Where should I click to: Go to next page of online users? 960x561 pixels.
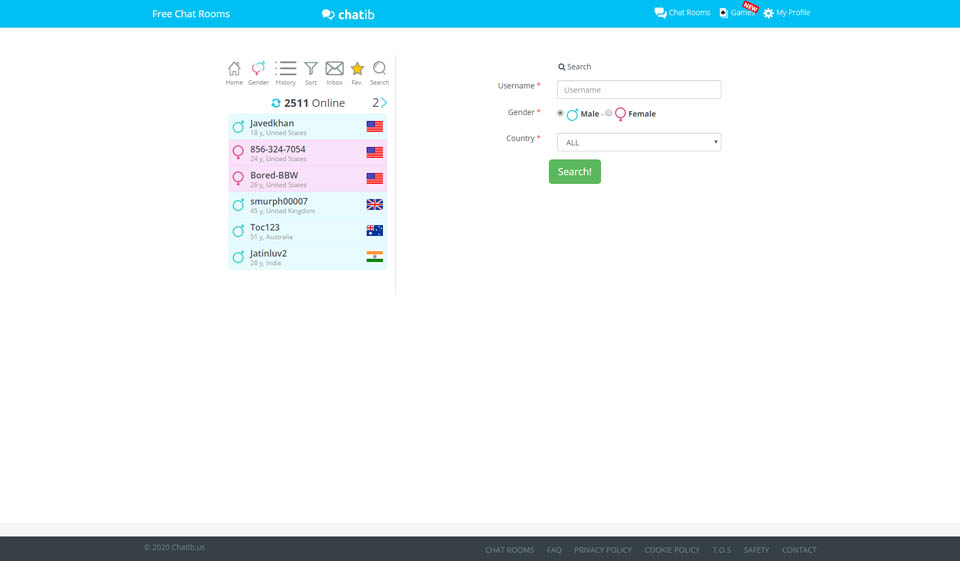pos(383,103)
